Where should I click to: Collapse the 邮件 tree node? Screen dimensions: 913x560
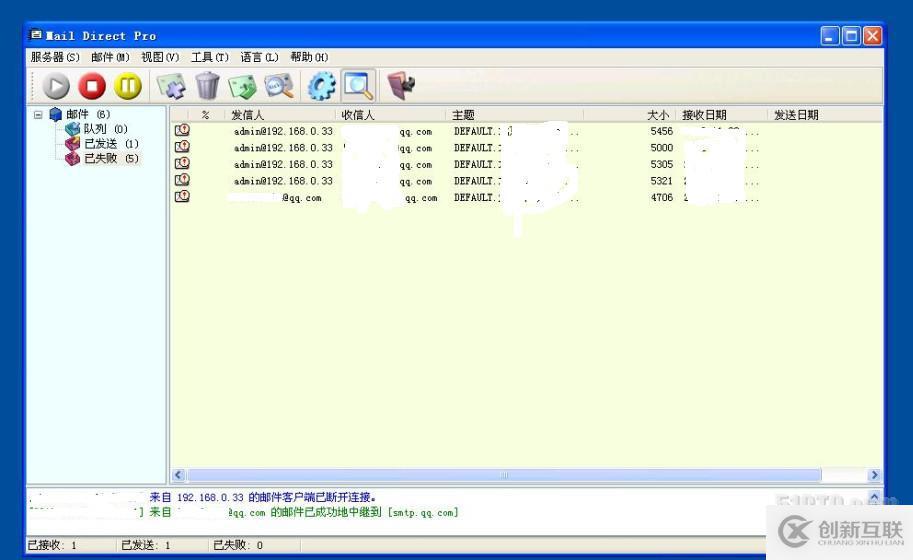pyautogui.click(x=38, y=115)
